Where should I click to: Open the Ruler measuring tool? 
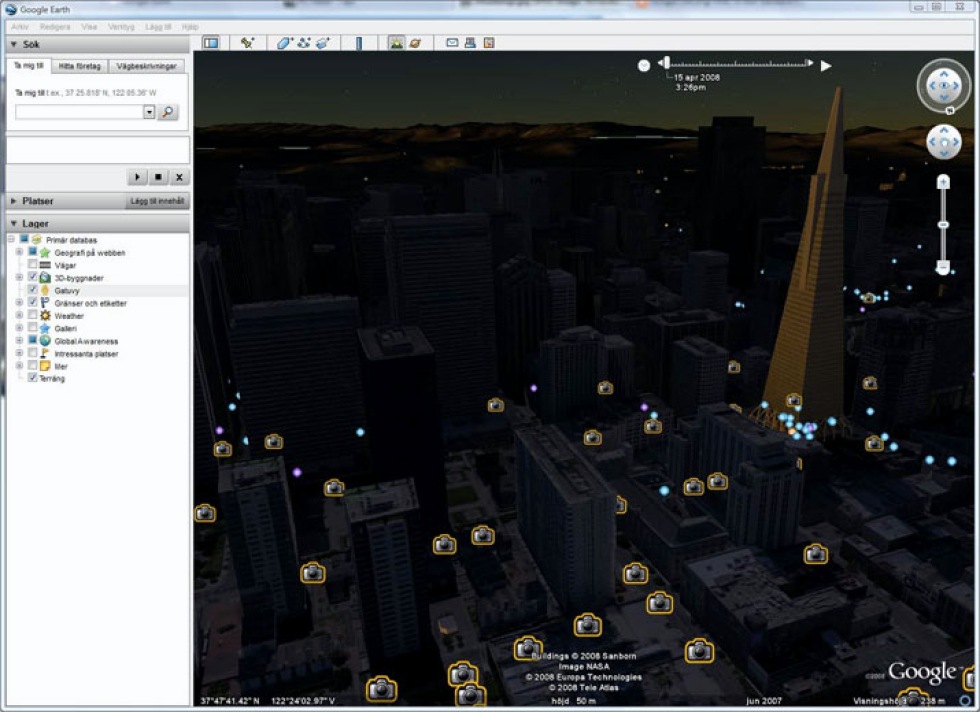(x=359, y=43)
